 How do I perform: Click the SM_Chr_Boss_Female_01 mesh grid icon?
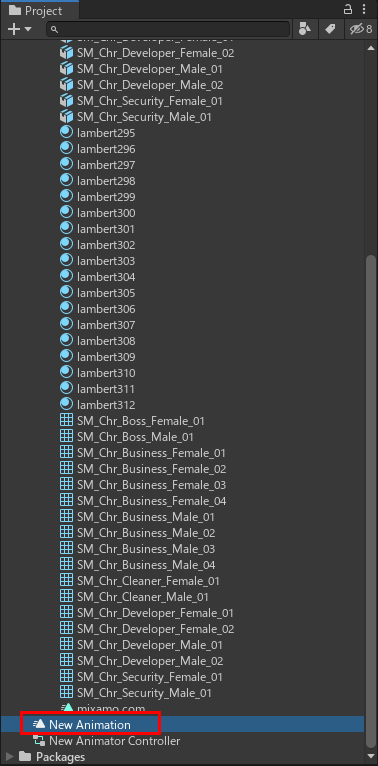pos(66,421)
